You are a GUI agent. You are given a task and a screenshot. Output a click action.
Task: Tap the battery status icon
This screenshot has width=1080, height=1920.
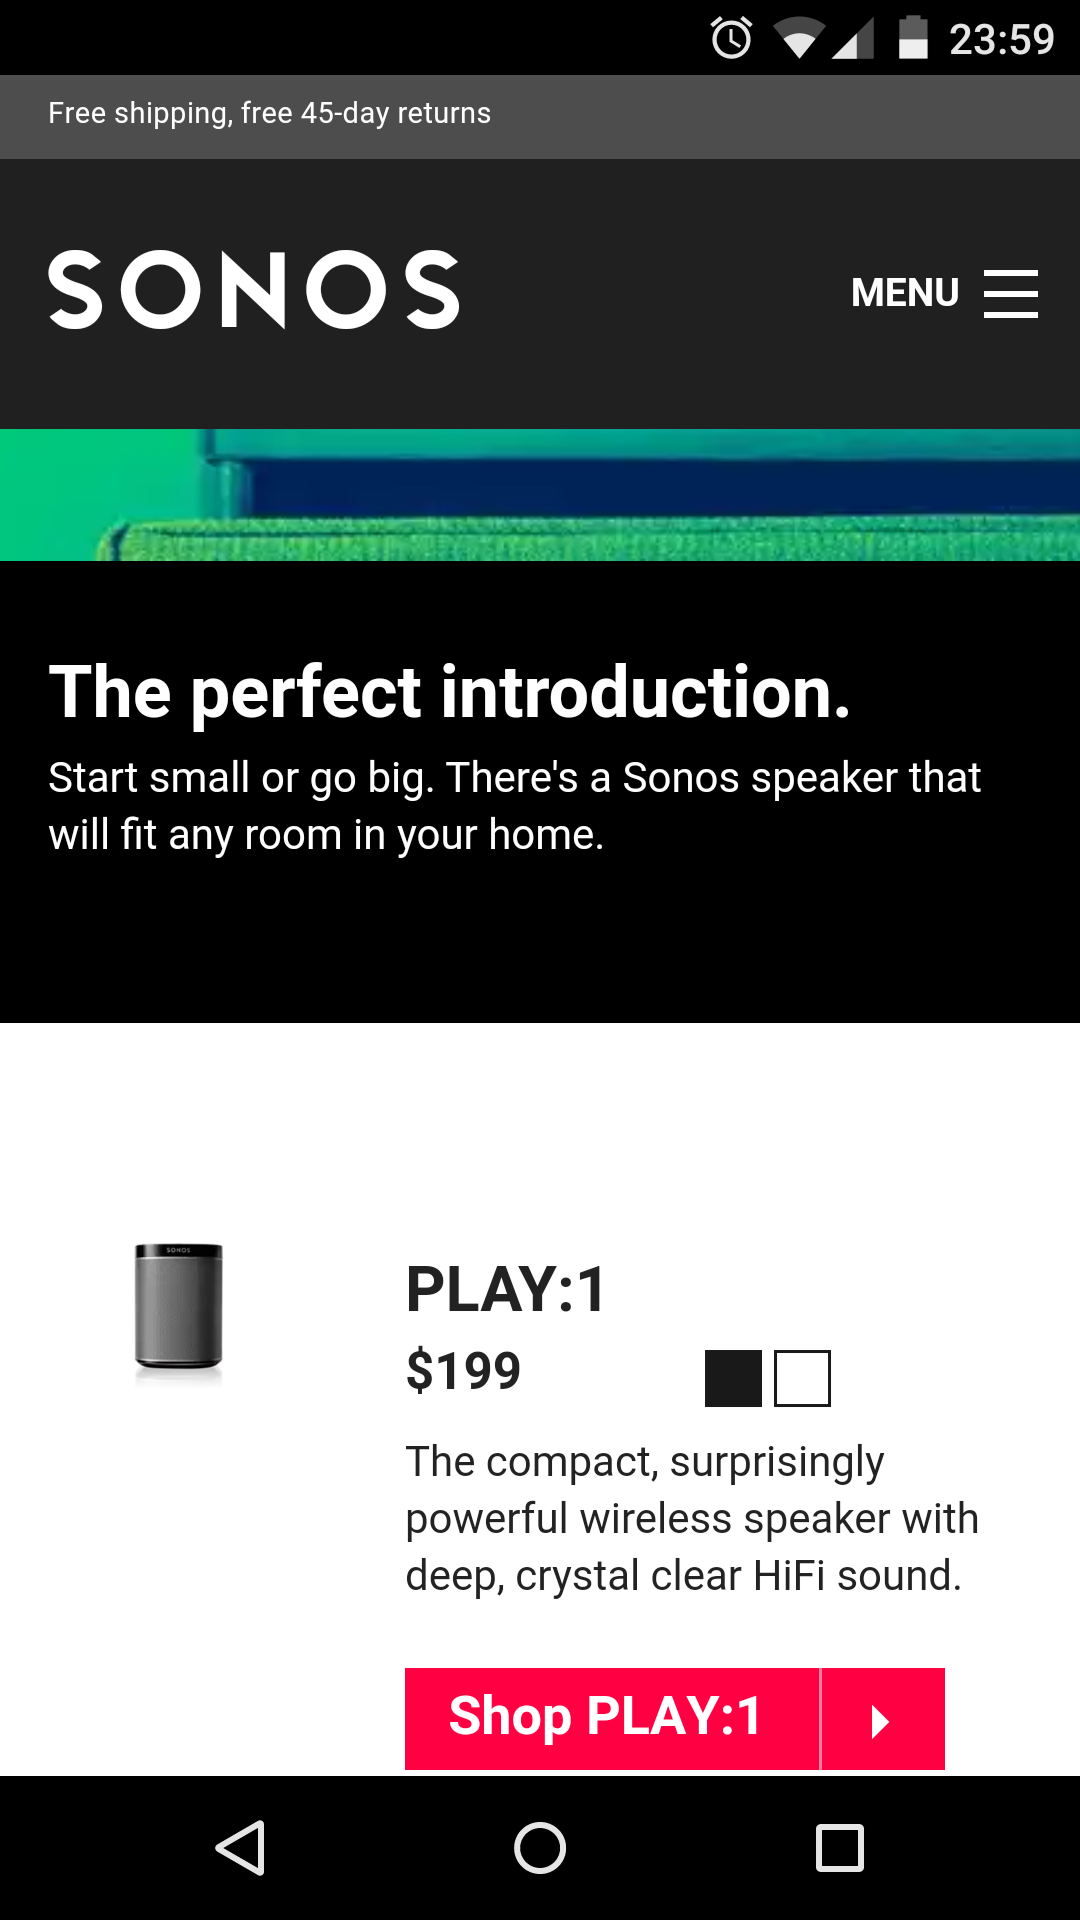click(x=913, y=38)
